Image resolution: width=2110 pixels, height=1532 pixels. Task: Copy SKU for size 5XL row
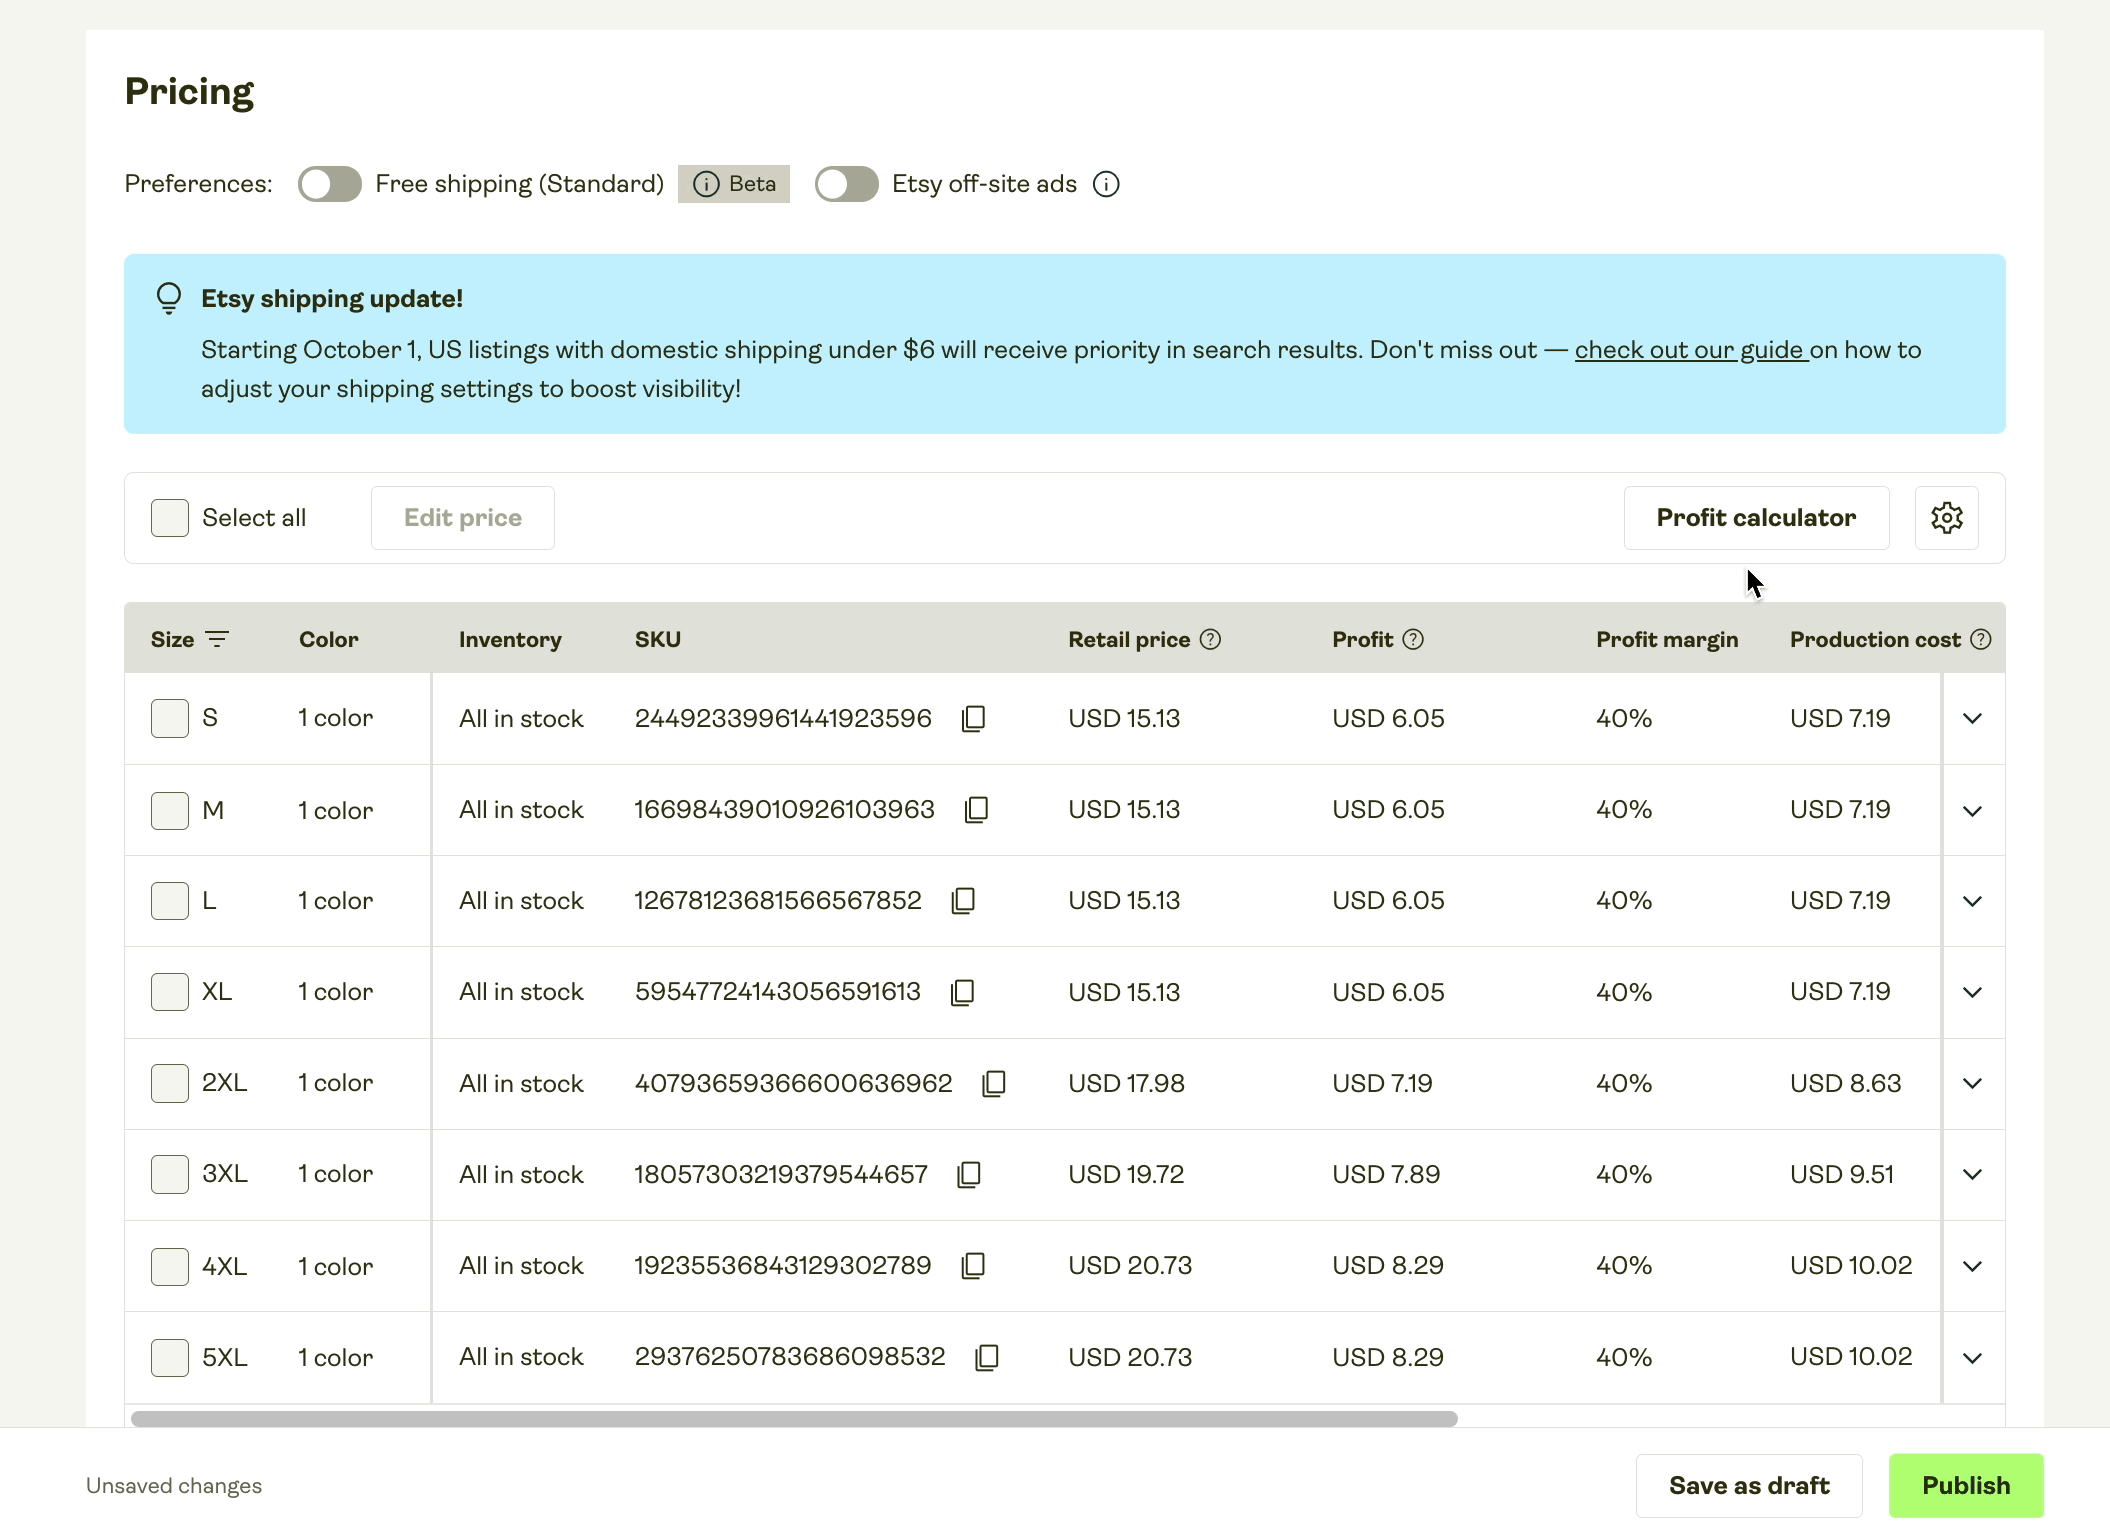[x=987, y=1357]
